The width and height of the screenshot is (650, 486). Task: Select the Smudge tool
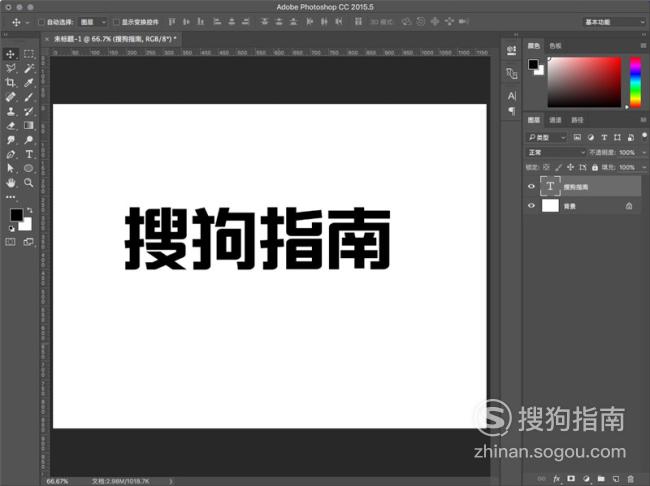[10, 140]
